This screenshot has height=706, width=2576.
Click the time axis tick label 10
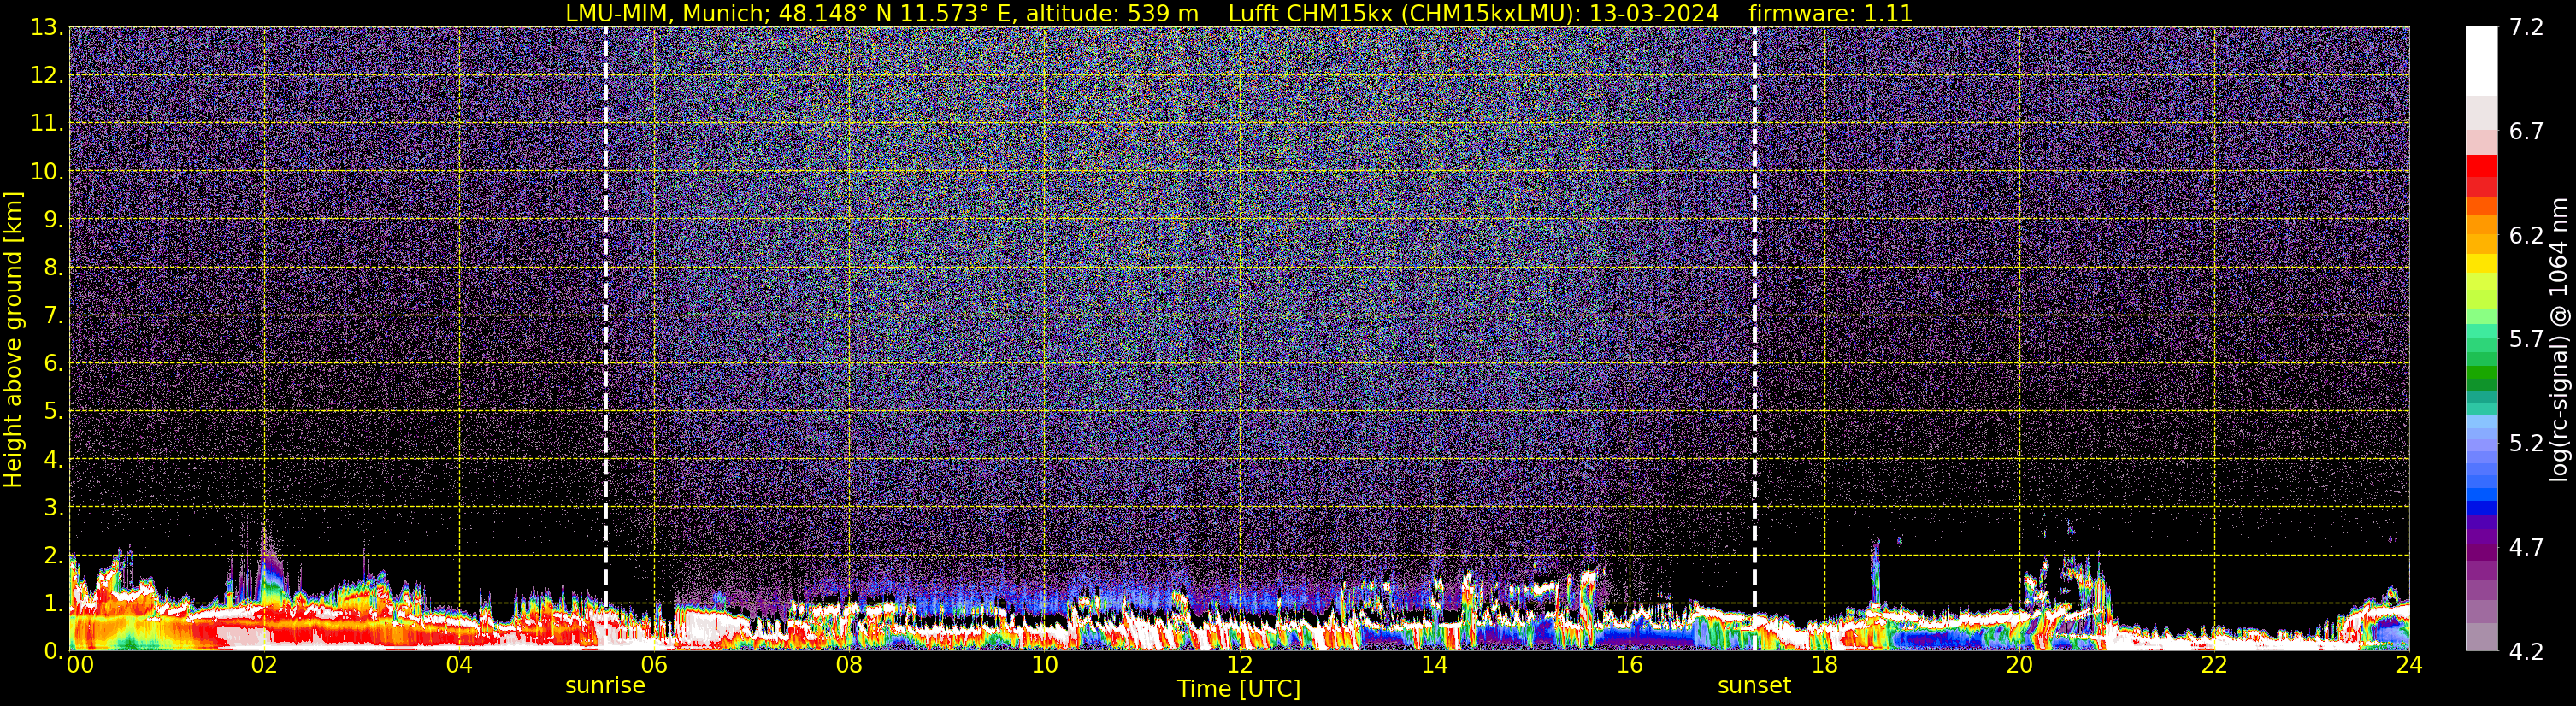1044,665
